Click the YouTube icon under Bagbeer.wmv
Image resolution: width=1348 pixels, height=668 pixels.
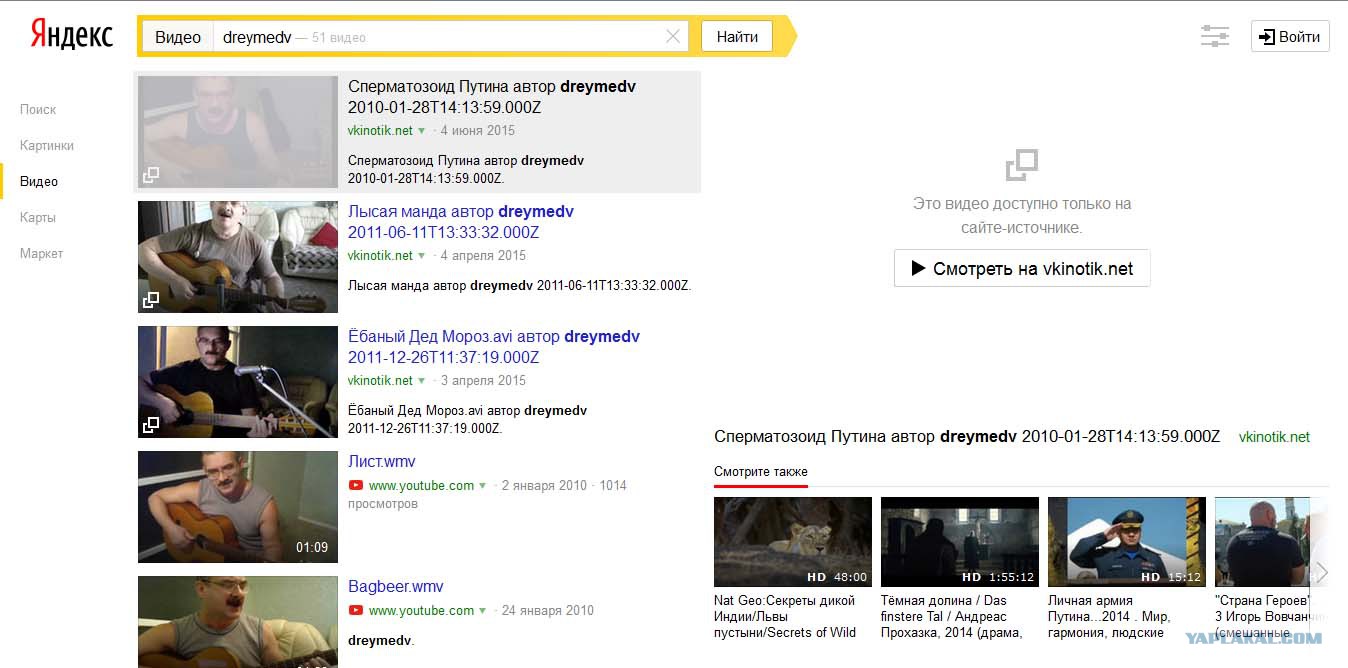(x=355, y=610)
